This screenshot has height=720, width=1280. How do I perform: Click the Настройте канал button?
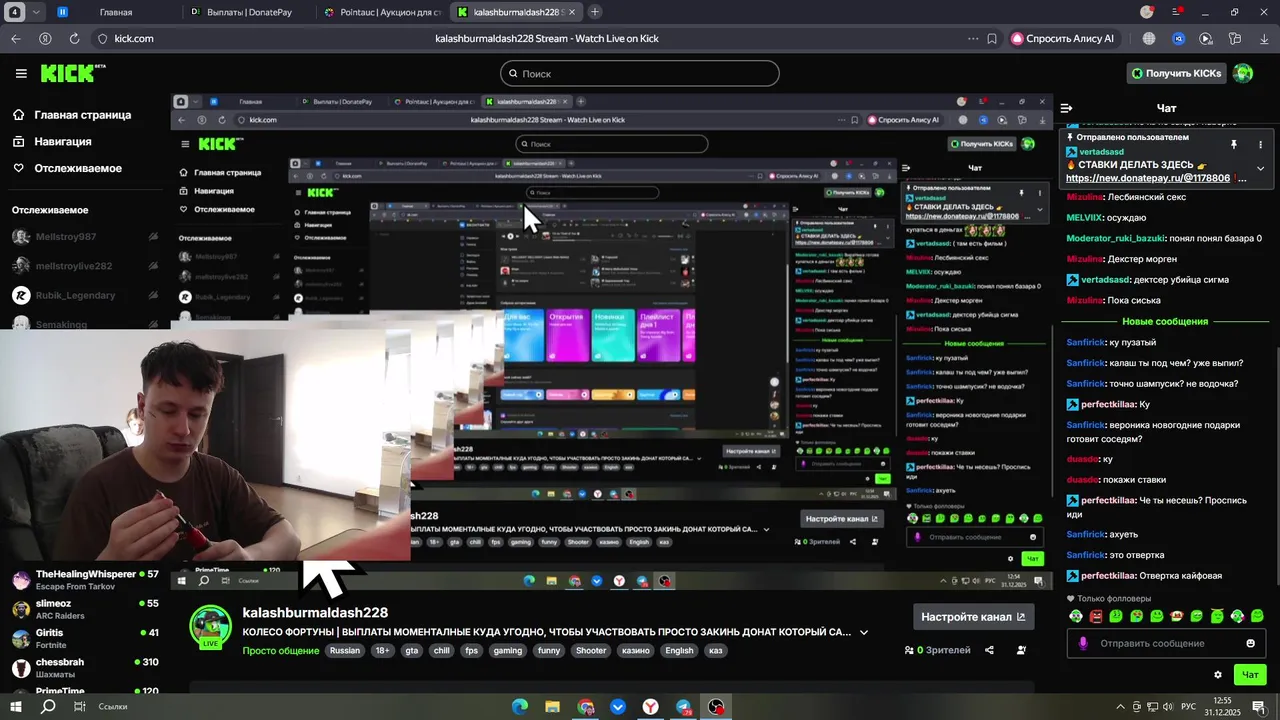click(973, 617)
